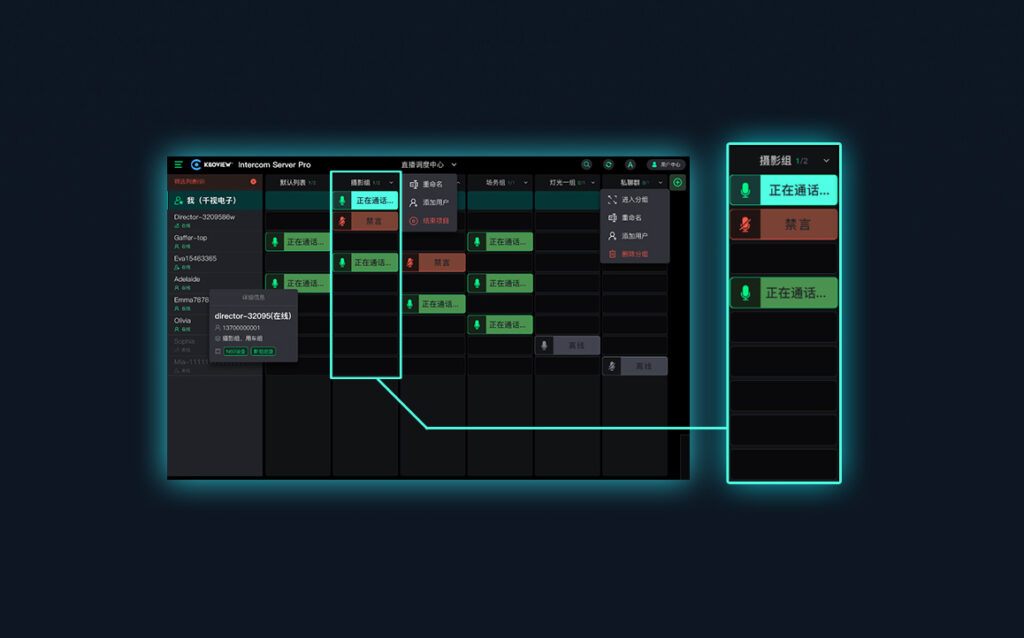Toggle the top green microphone in enlarged 摄影组 panel

click(x=744, y=190)
